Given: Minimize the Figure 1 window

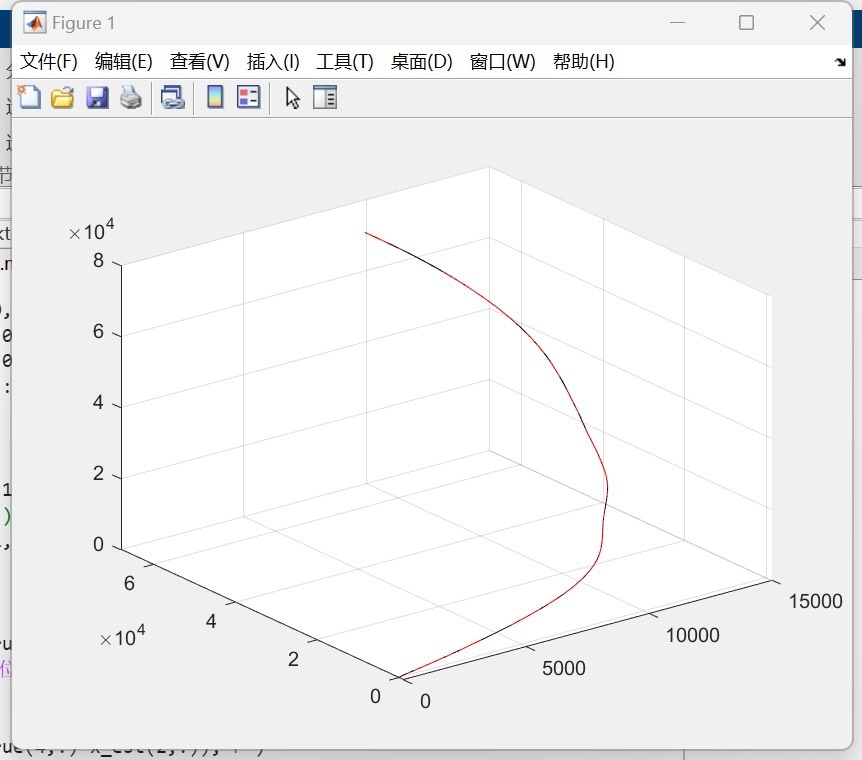Looking at the screenshot, I should click(x=677, y=23).
